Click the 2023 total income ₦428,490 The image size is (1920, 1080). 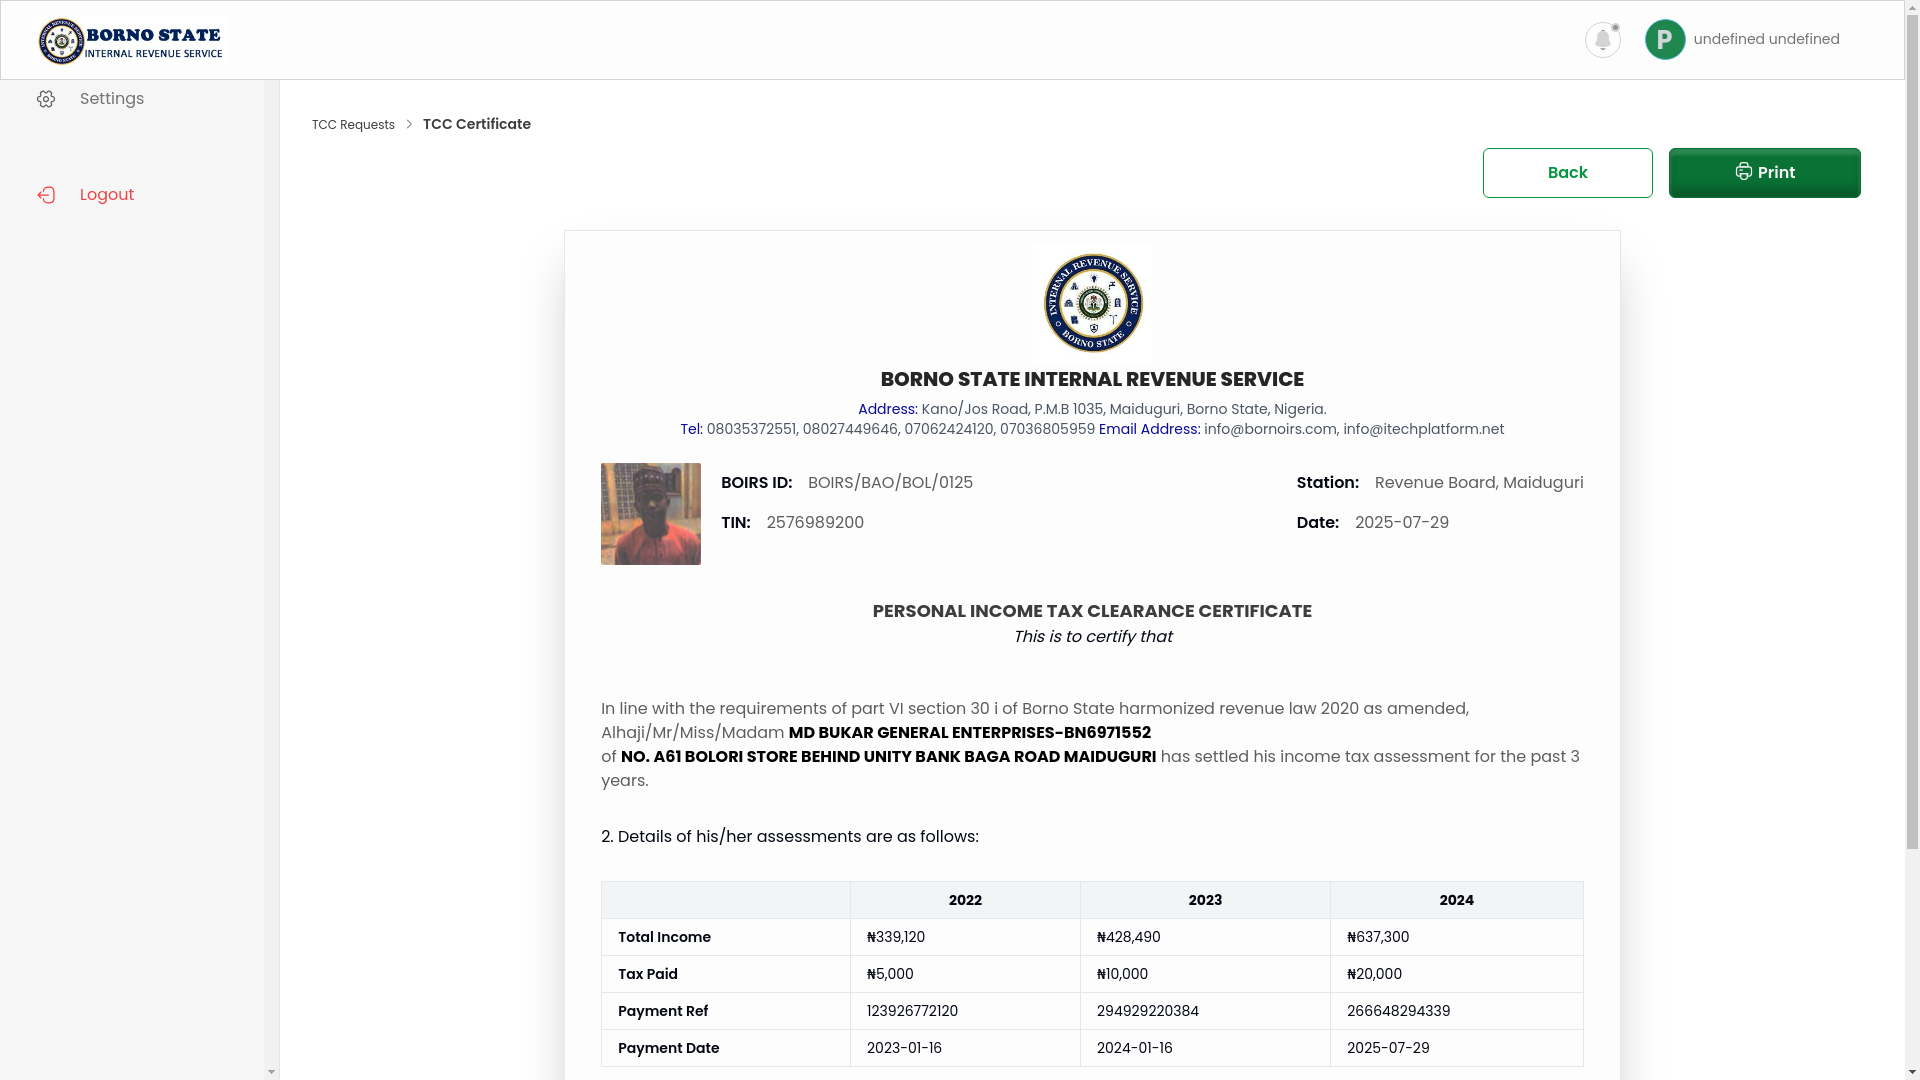(x=1128, y=937)
